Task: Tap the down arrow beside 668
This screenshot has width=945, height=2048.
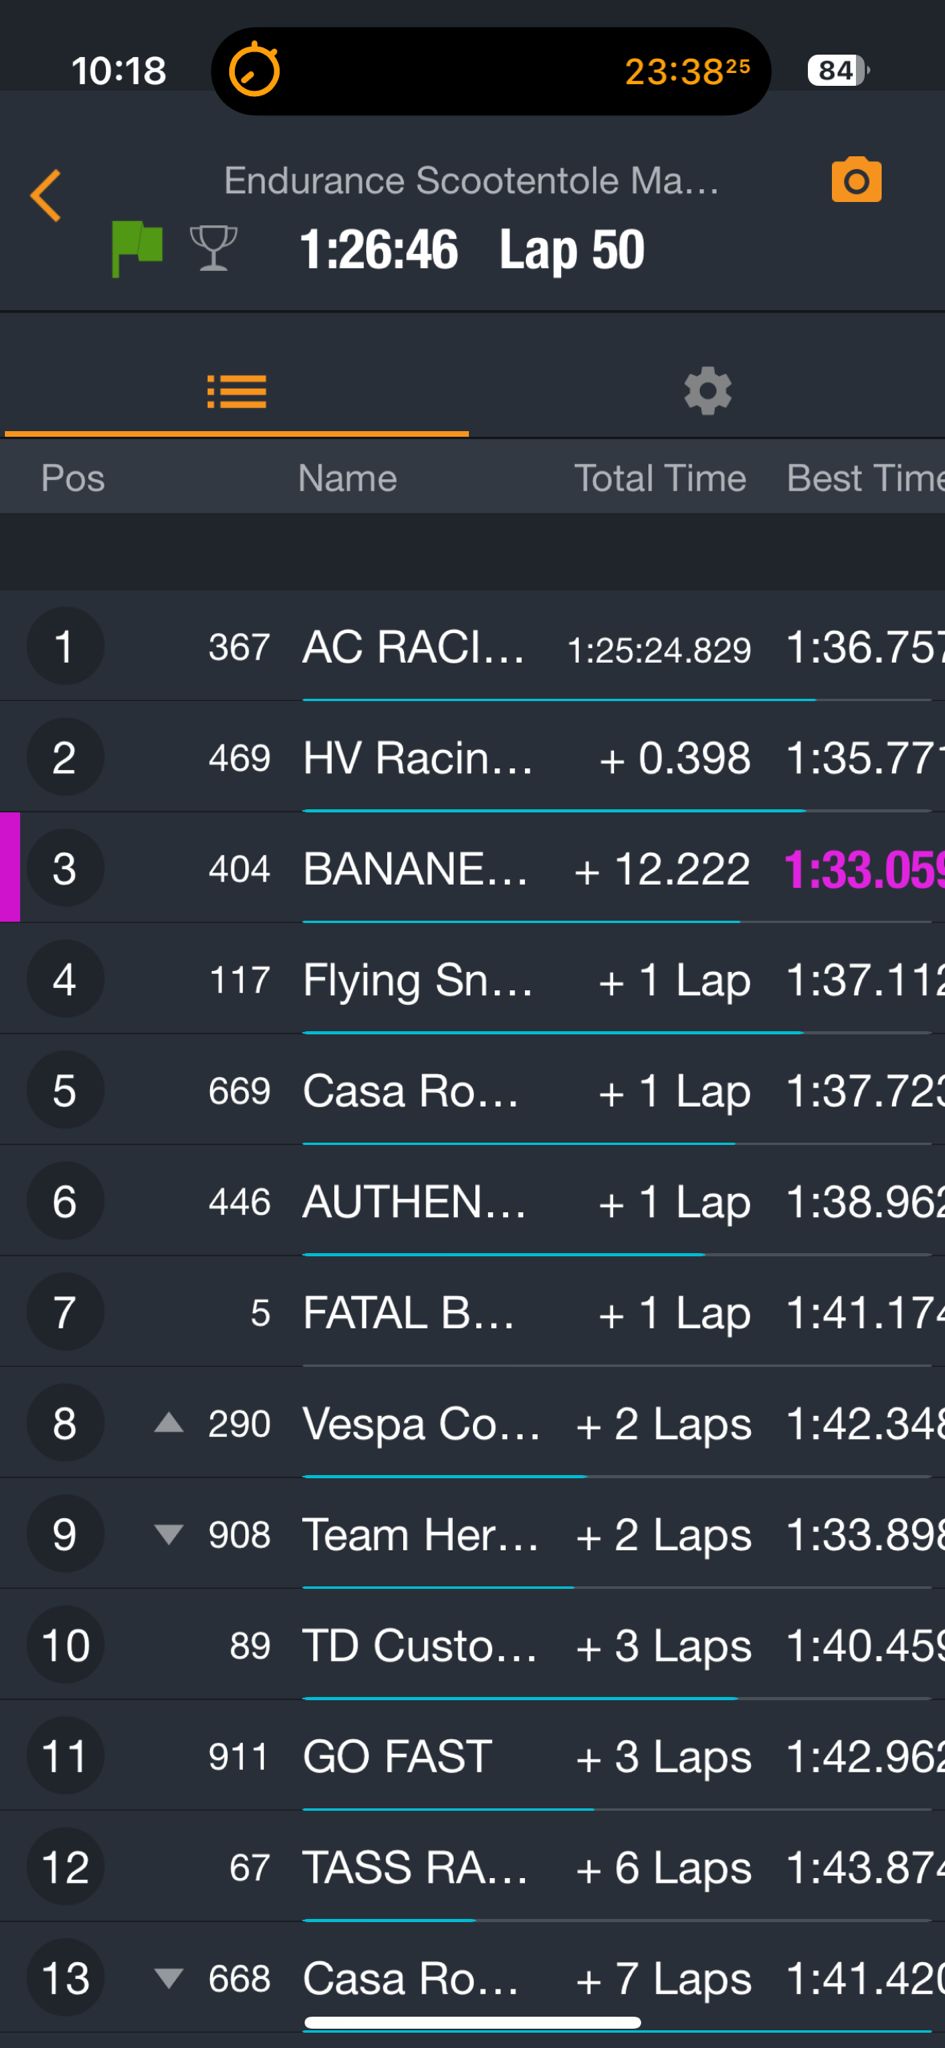Action: pyautogui.click(x=169, y=1977)
